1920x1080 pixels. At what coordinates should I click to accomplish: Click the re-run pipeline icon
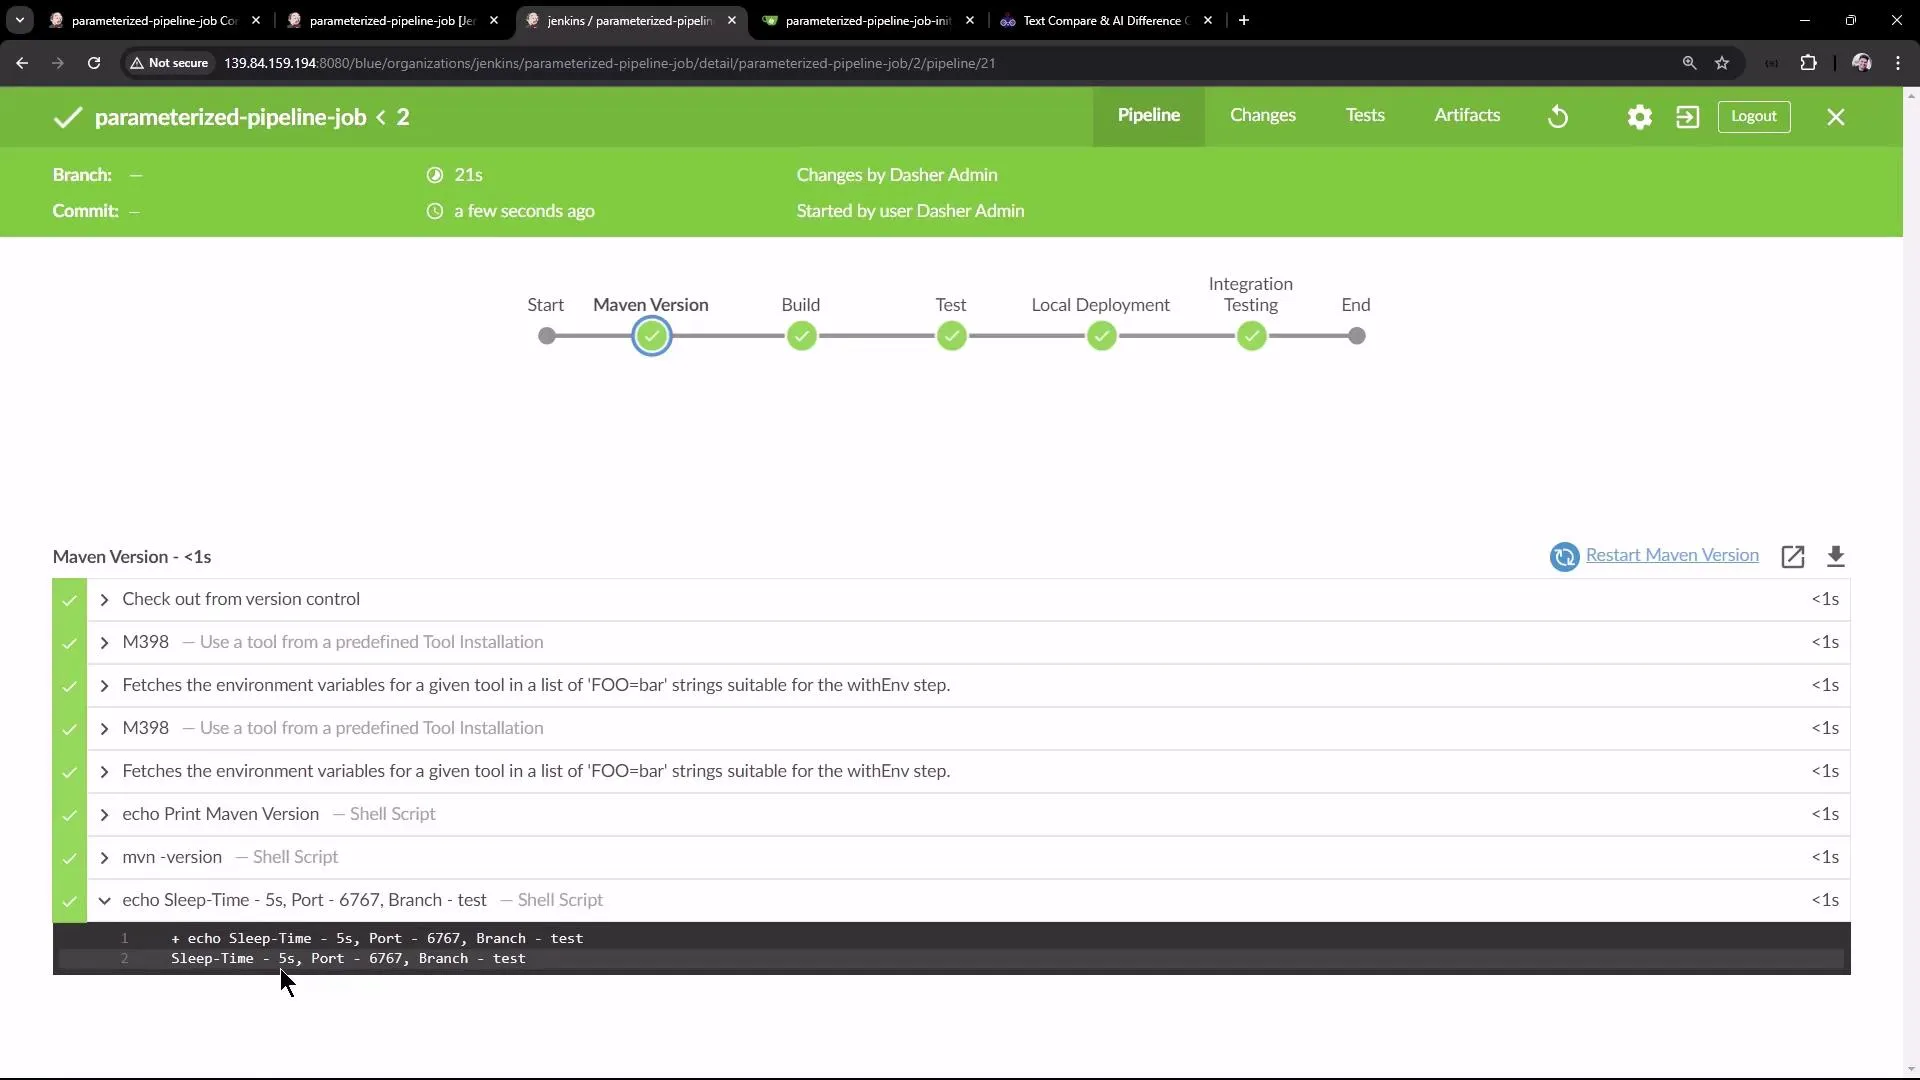pos(1558,116)
